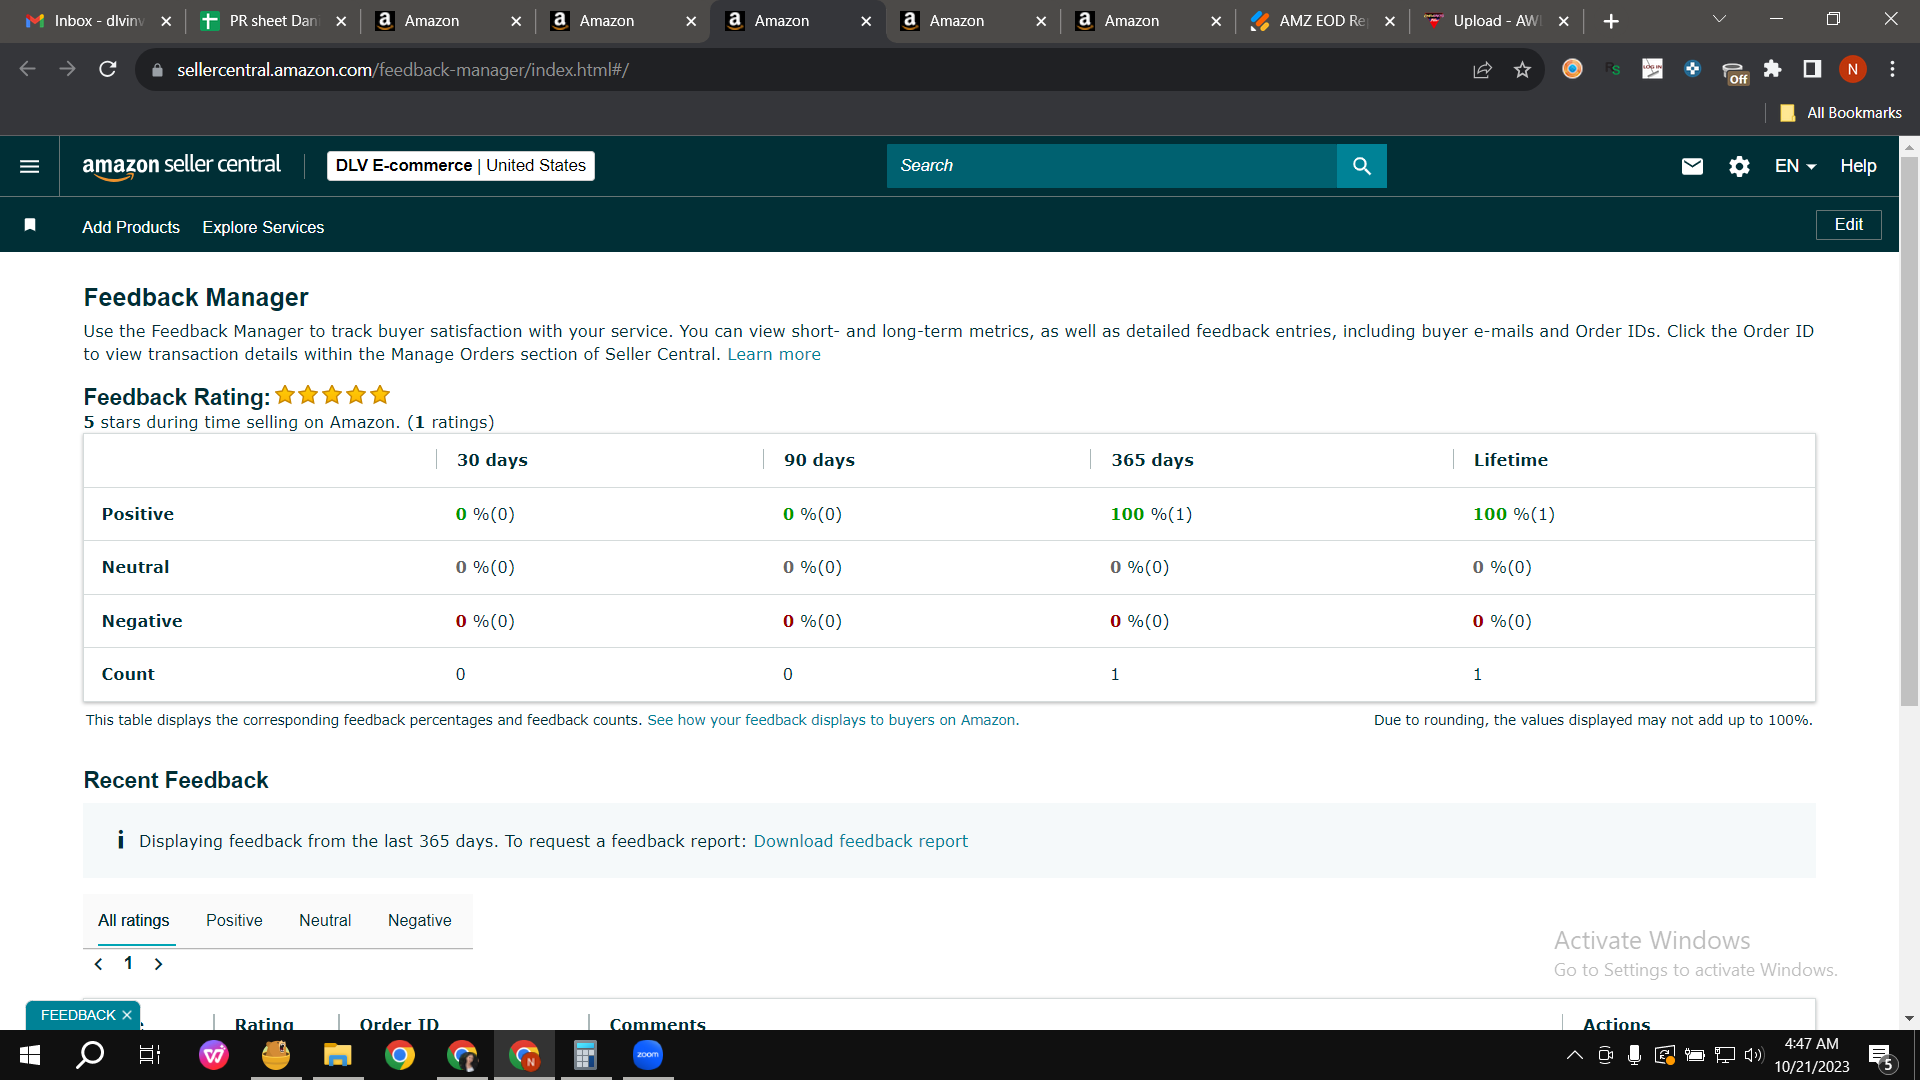This screenshot has width=1920, height=1080.
Task: Click the Edit button
Action: (1848, 225)
